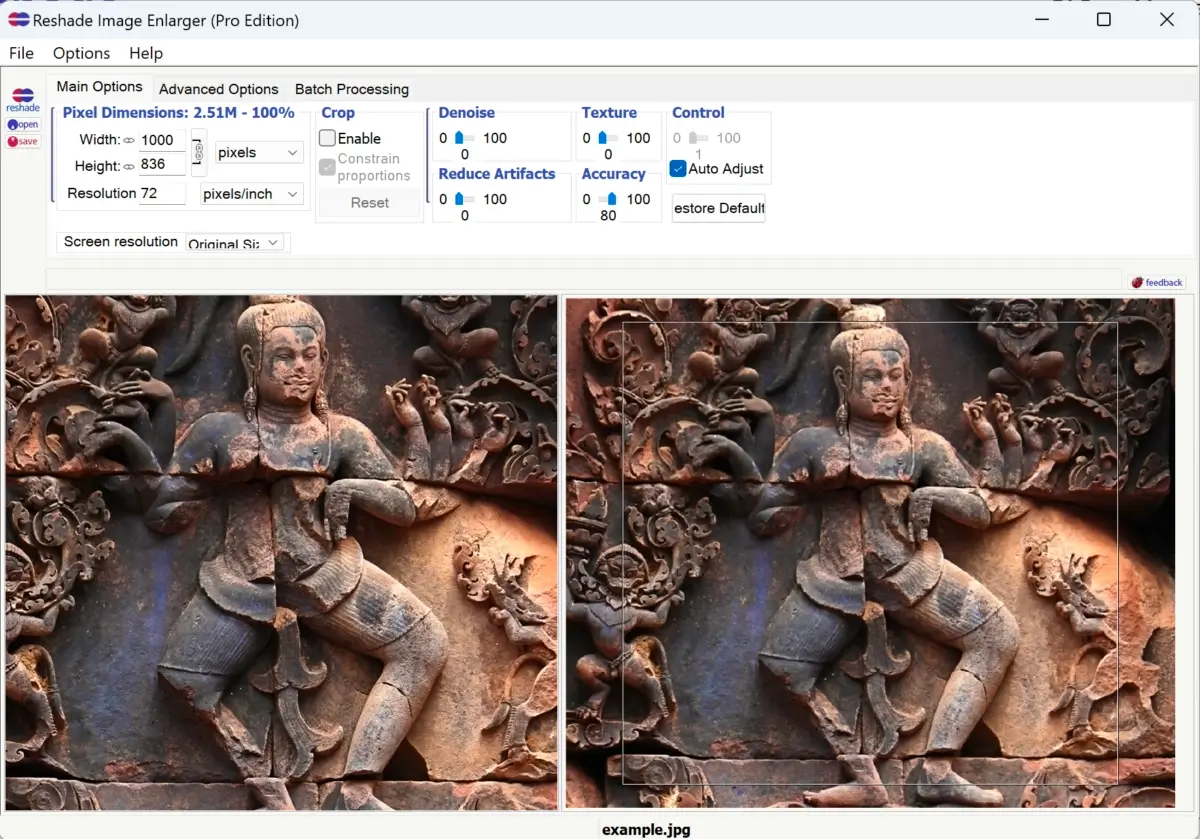Open the Help menu
Viewport: 1200px width, 839px height.
pos(146,53)
